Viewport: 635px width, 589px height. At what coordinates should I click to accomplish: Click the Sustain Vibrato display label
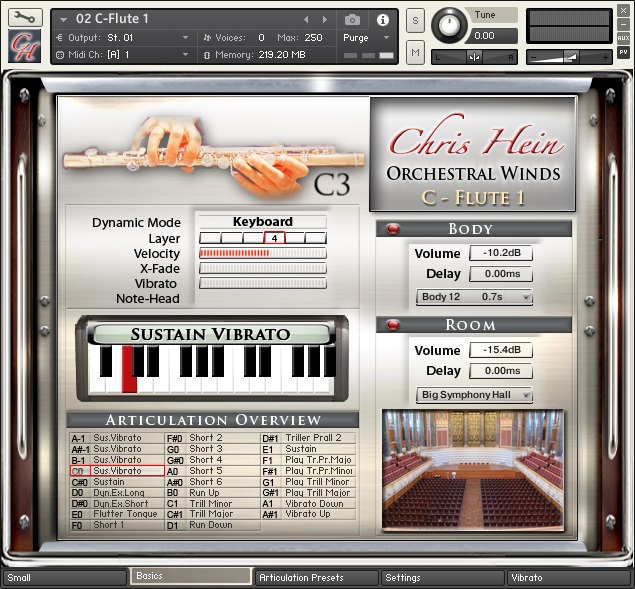211,334
